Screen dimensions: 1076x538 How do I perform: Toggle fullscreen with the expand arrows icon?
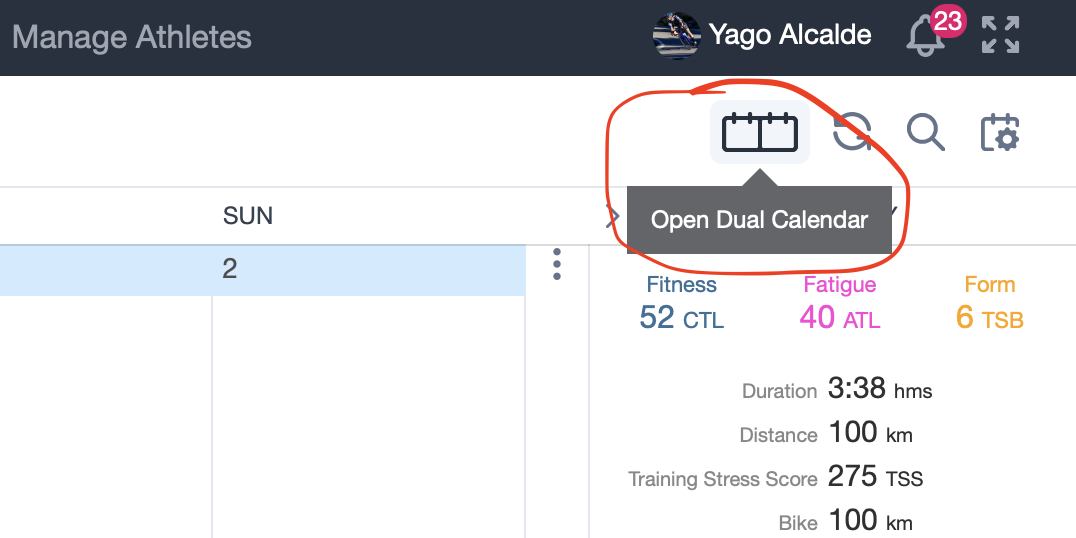pos(1001,34)
